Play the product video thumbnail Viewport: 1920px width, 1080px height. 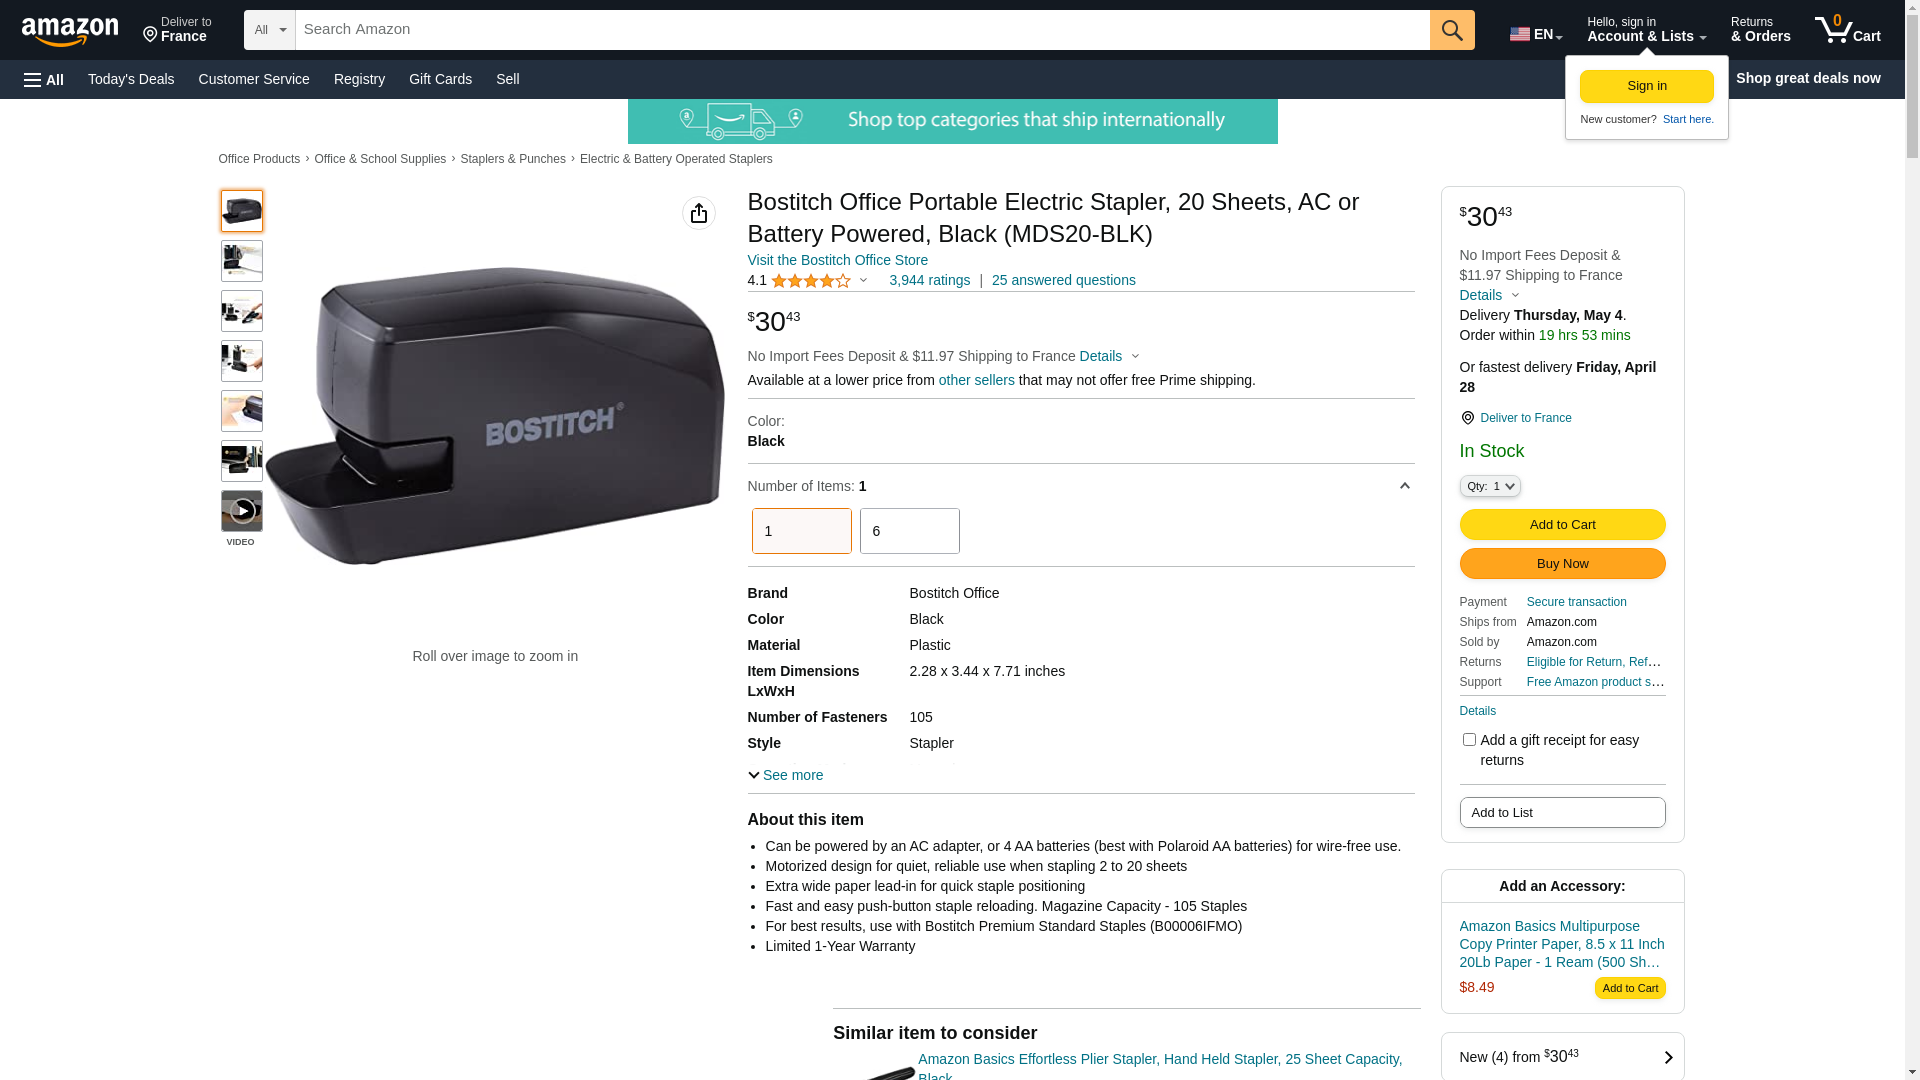[241, 511]
